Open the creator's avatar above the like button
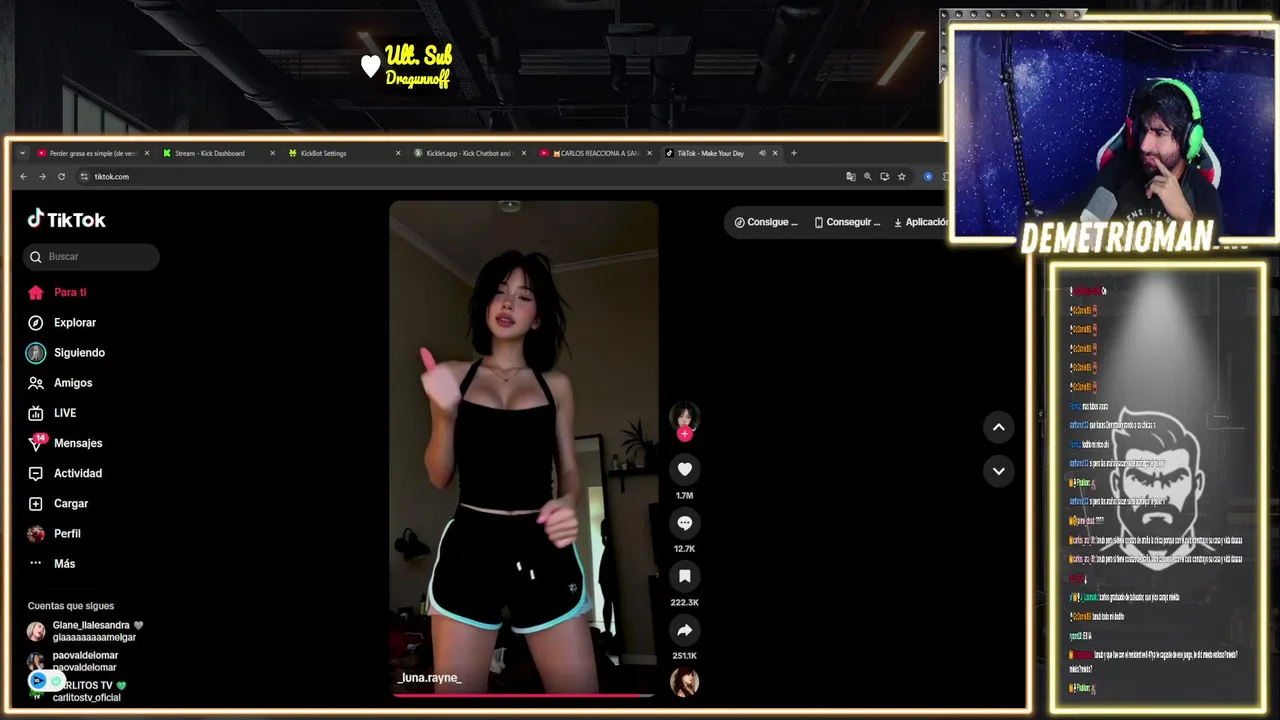The width and height of the screenshot is (1280, 720). (x=684, y=415)
